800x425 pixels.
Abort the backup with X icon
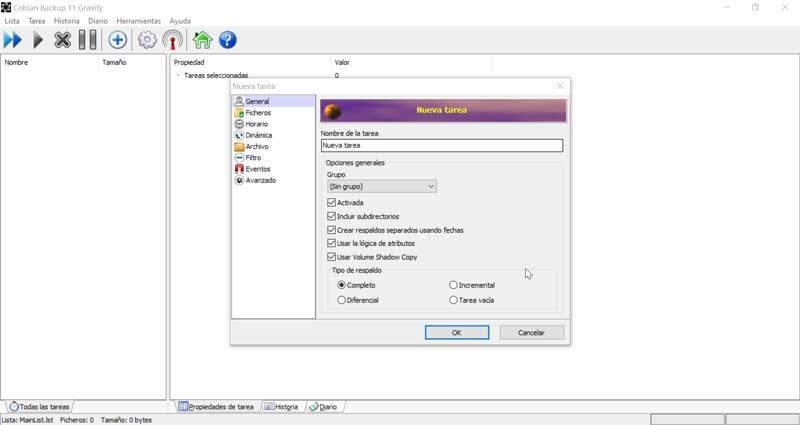[62, 40]
